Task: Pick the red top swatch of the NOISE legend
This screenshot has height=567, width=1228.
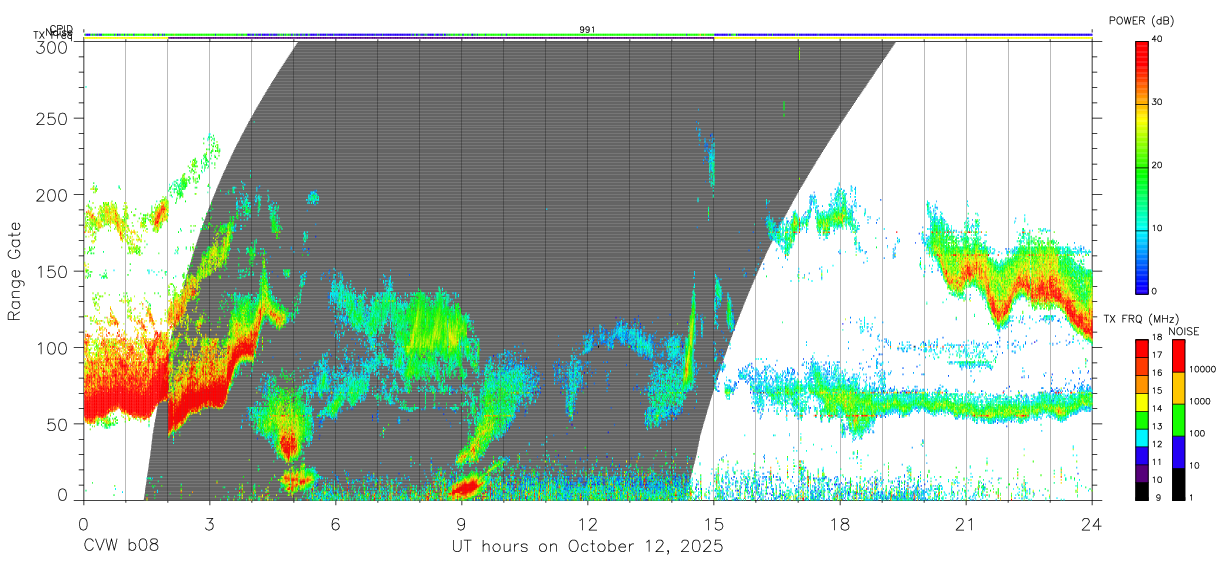Action: [1179, 356]
